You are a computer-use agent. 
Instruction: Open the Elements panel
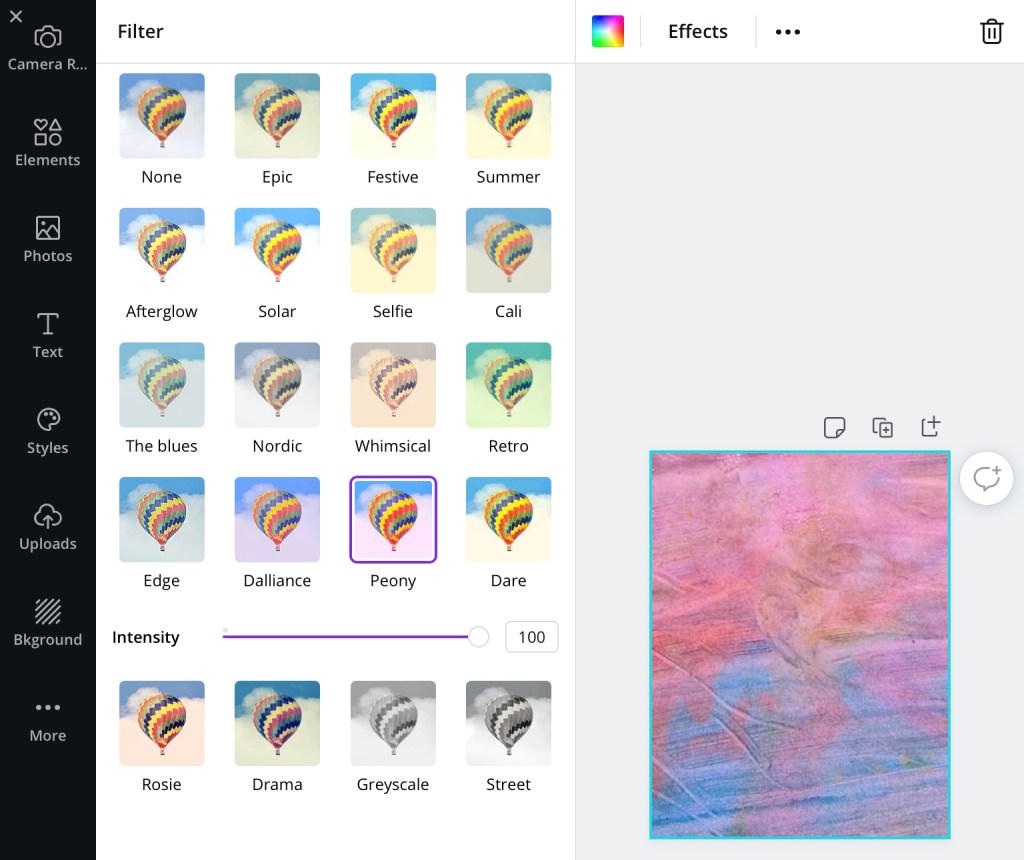pyautogui.click(x=47, y=143)
